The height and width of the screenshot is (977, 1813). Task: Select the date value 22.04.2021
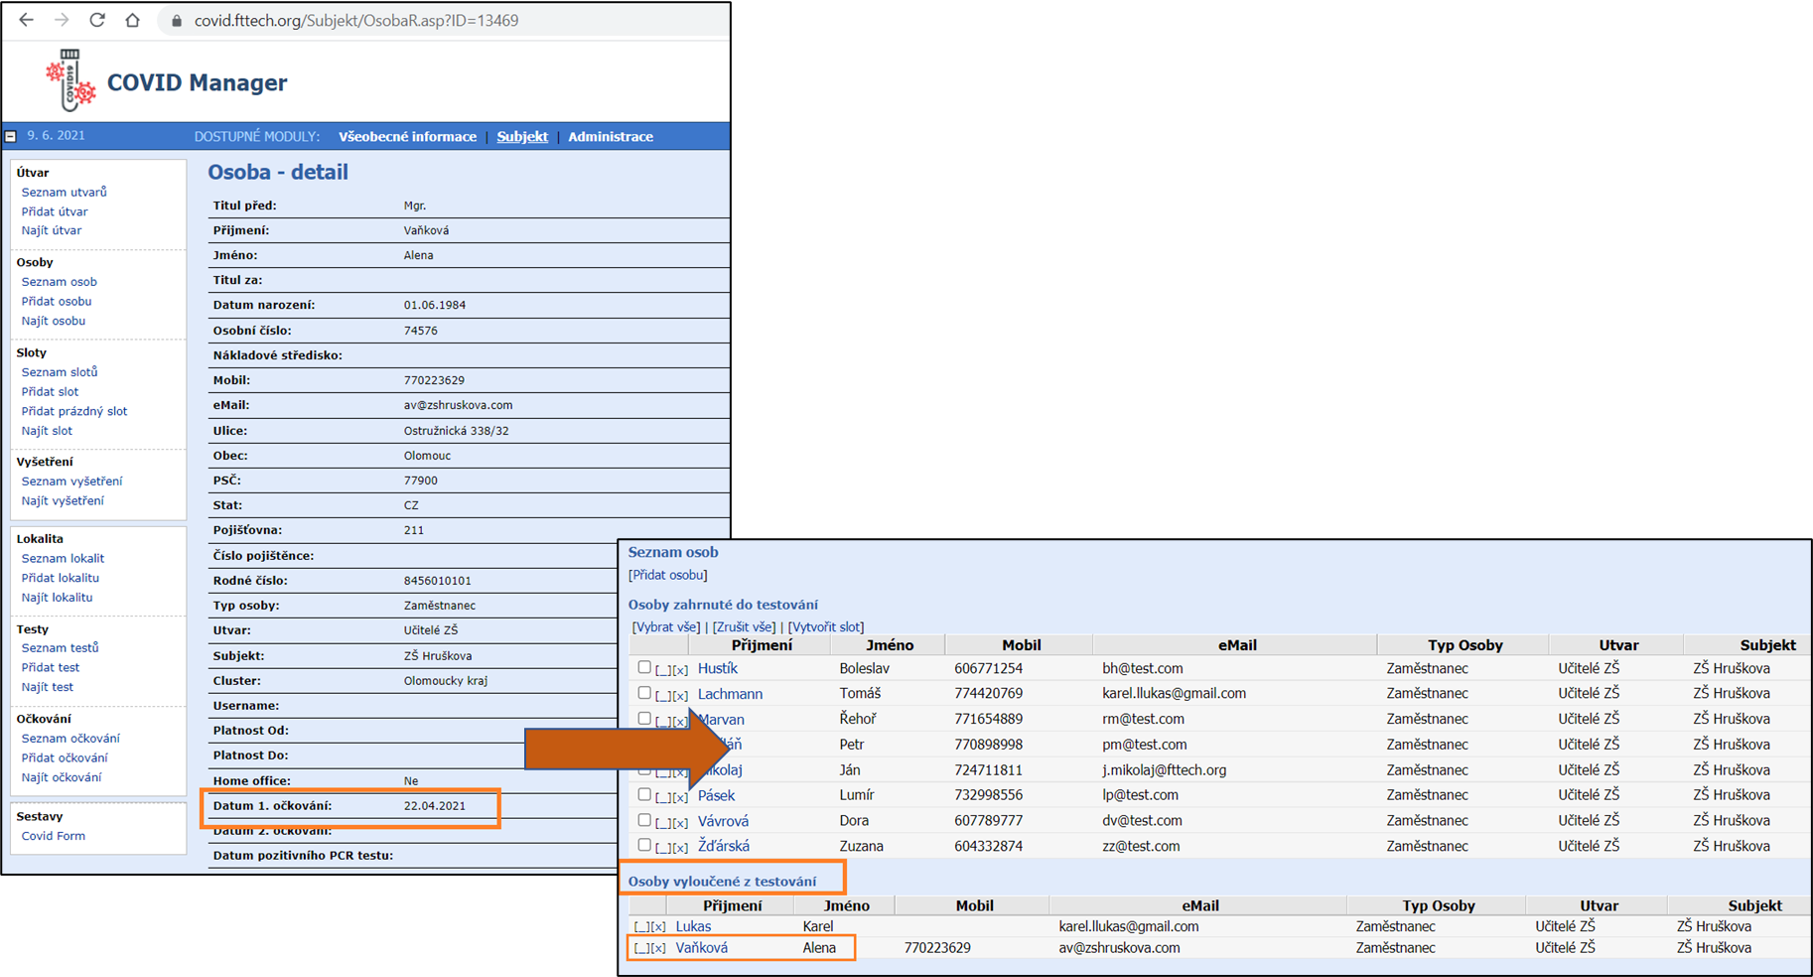click(434, 806)
